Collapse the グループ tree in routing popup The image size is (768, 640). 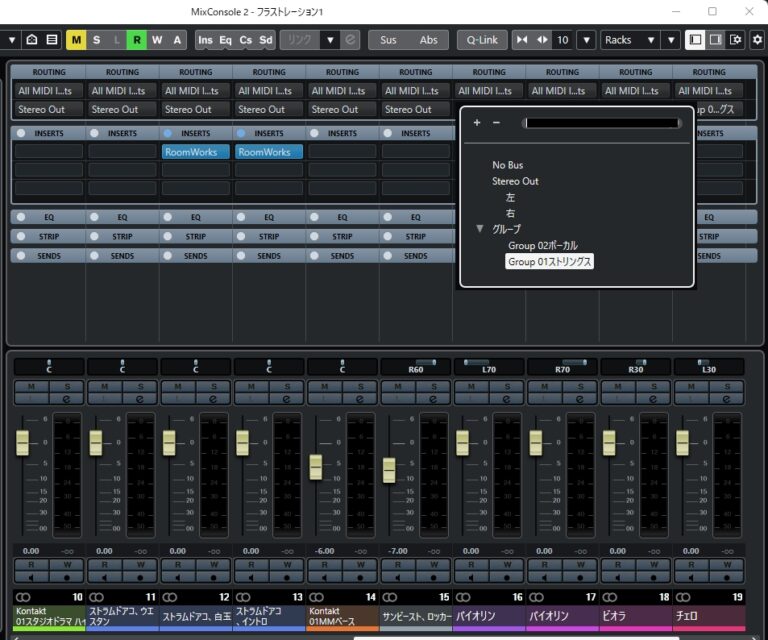click(x=480, y=229)
